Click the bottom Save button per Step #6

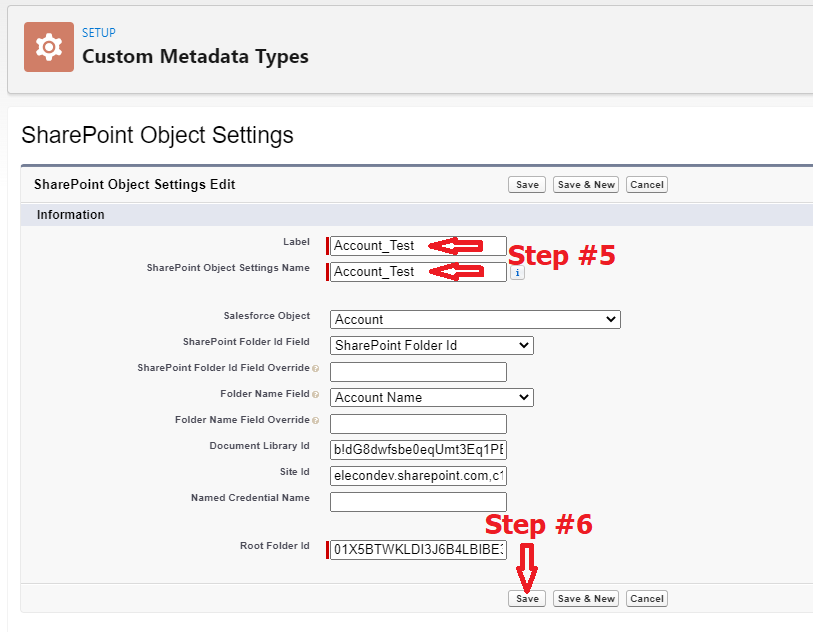(x=526, y=598)
